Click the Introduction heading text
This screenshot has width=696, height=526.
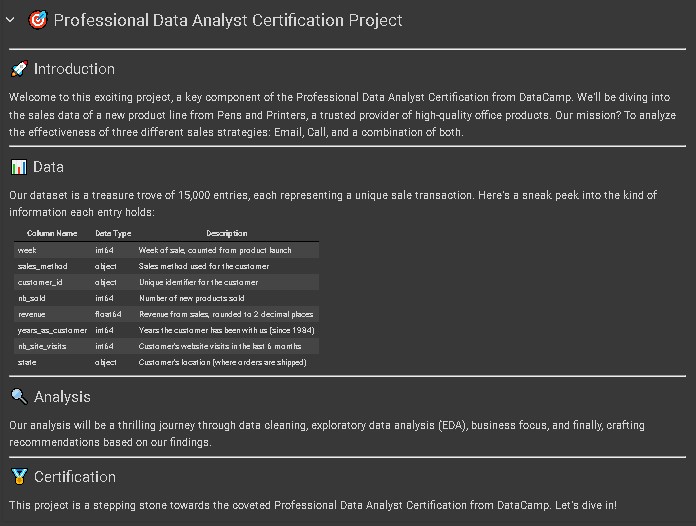(x=74, y=69)
